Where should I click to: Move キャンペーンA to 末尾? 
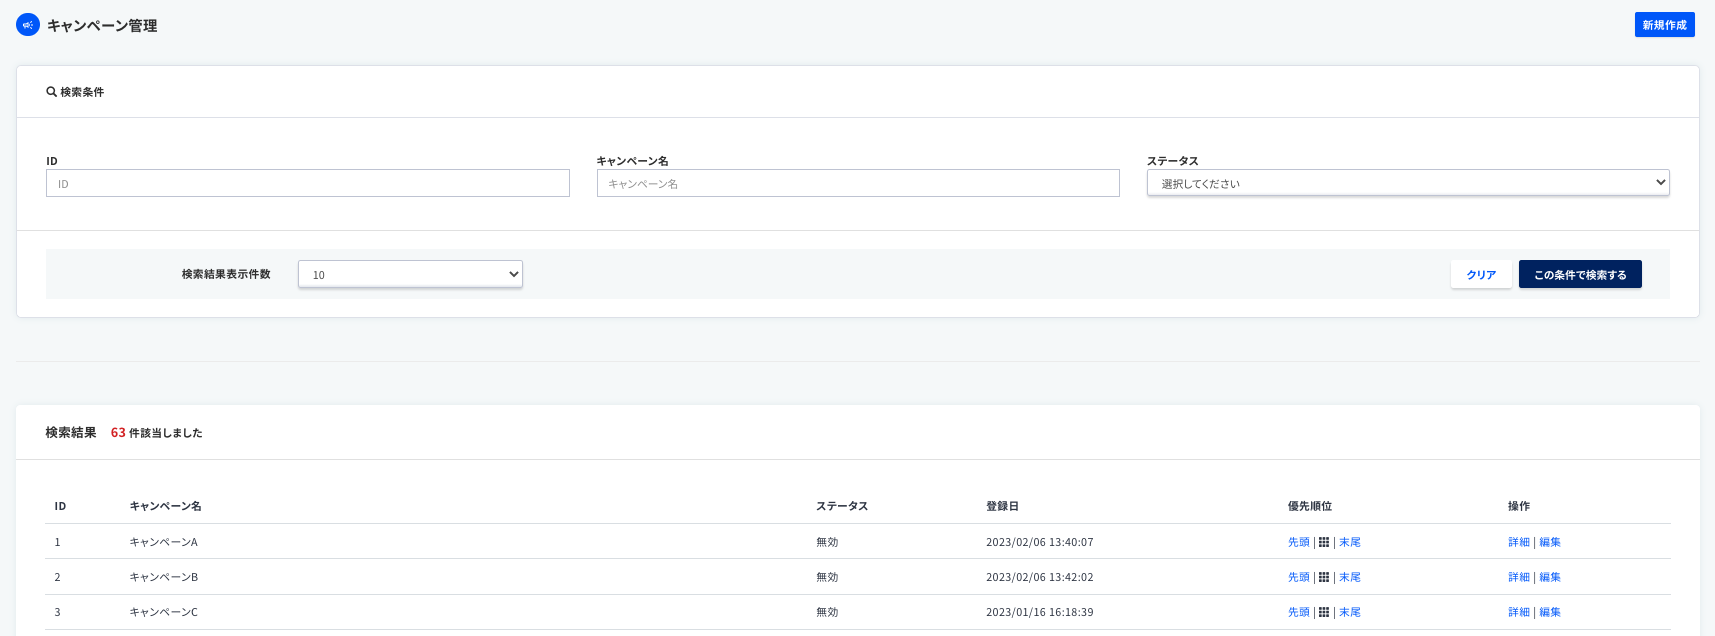pyautogui.click(x=1350, y=542)
